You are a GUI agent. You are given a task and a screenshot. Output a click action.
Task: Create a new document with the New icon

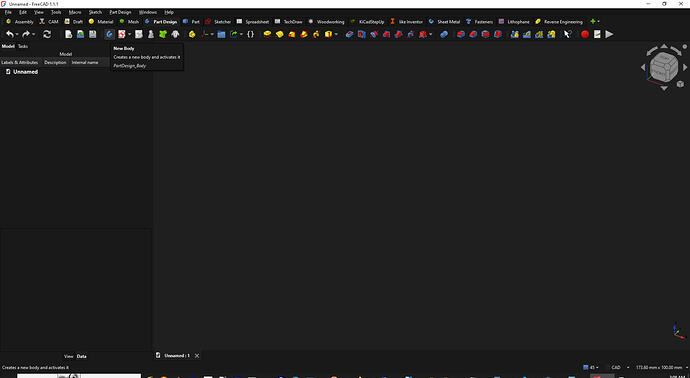[68, 34]
